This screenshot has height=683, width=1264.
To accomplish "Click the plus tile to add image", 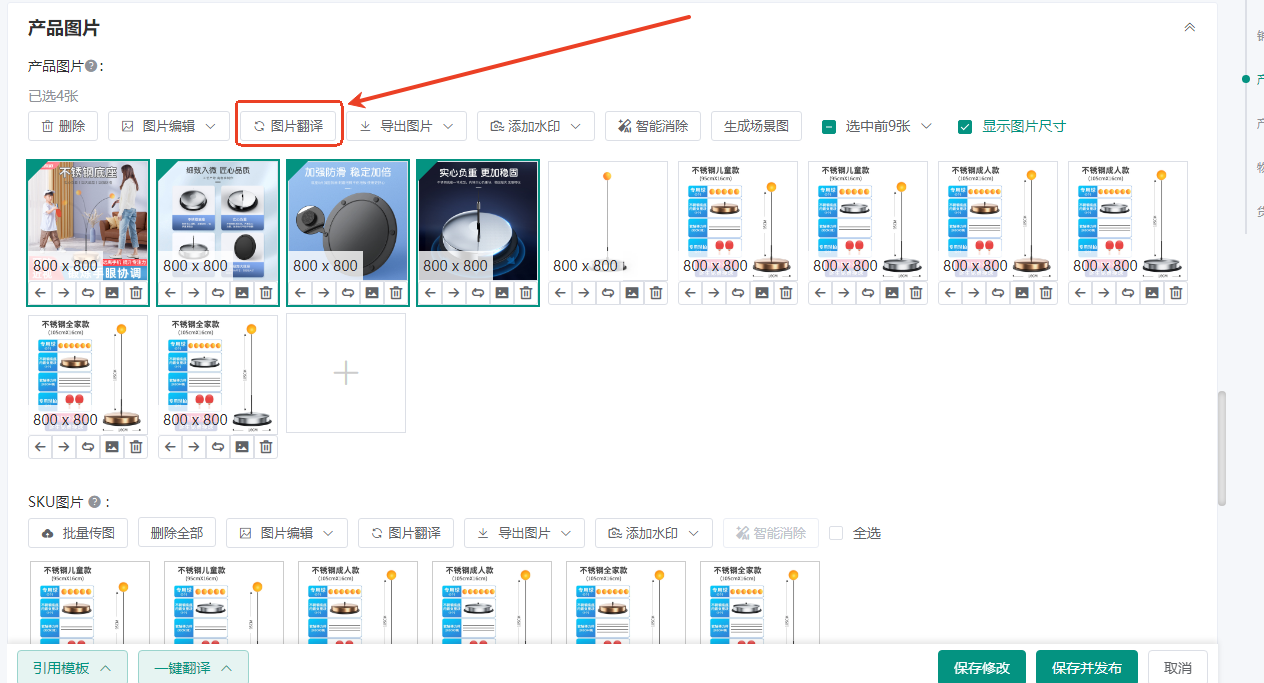I will (346, 373).
